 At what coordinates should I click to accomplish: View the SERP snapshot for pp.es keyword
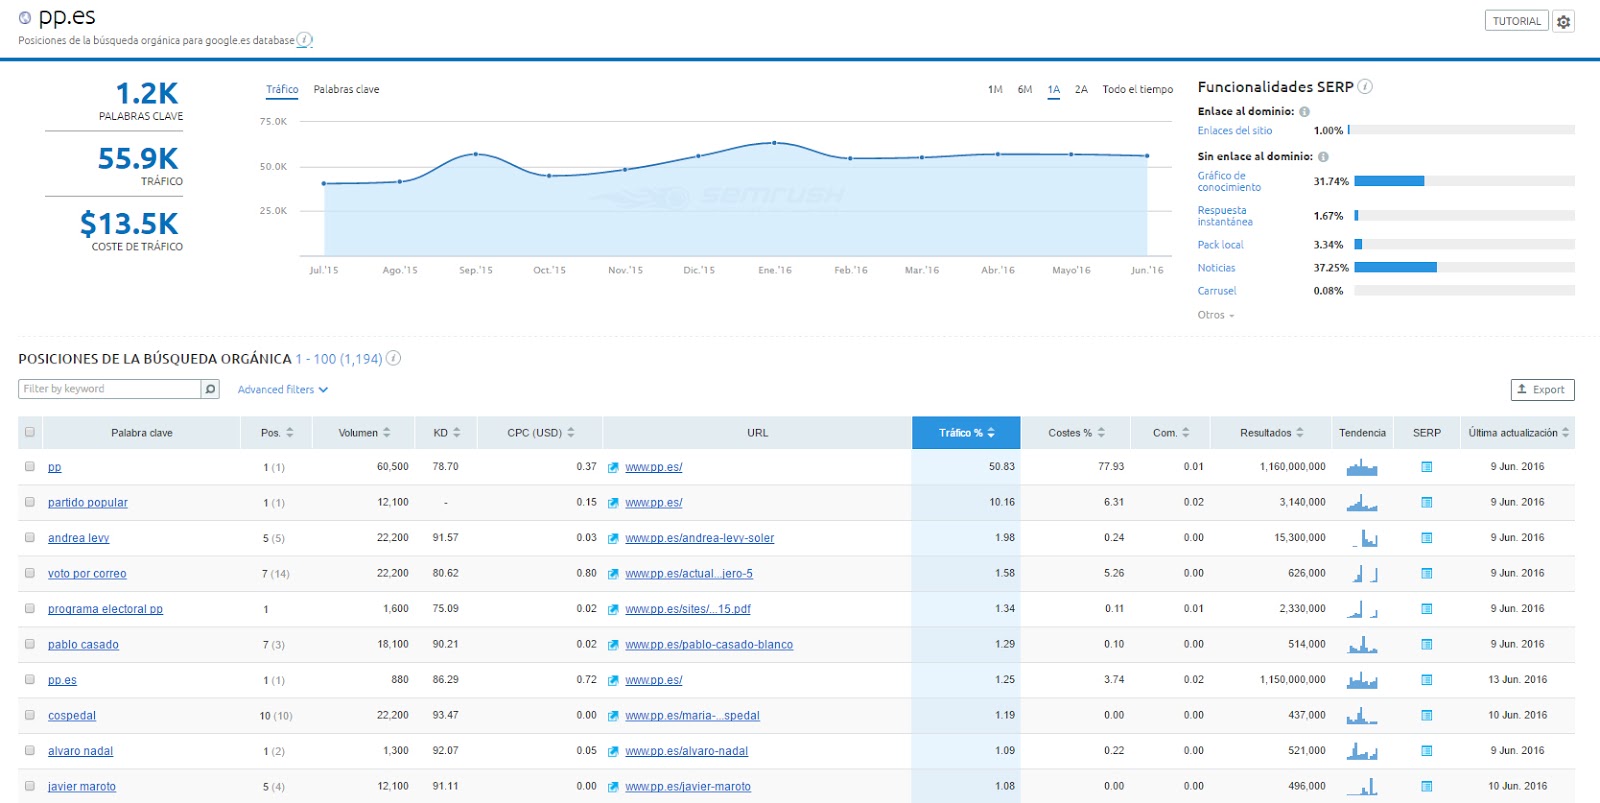(1427, 680)
